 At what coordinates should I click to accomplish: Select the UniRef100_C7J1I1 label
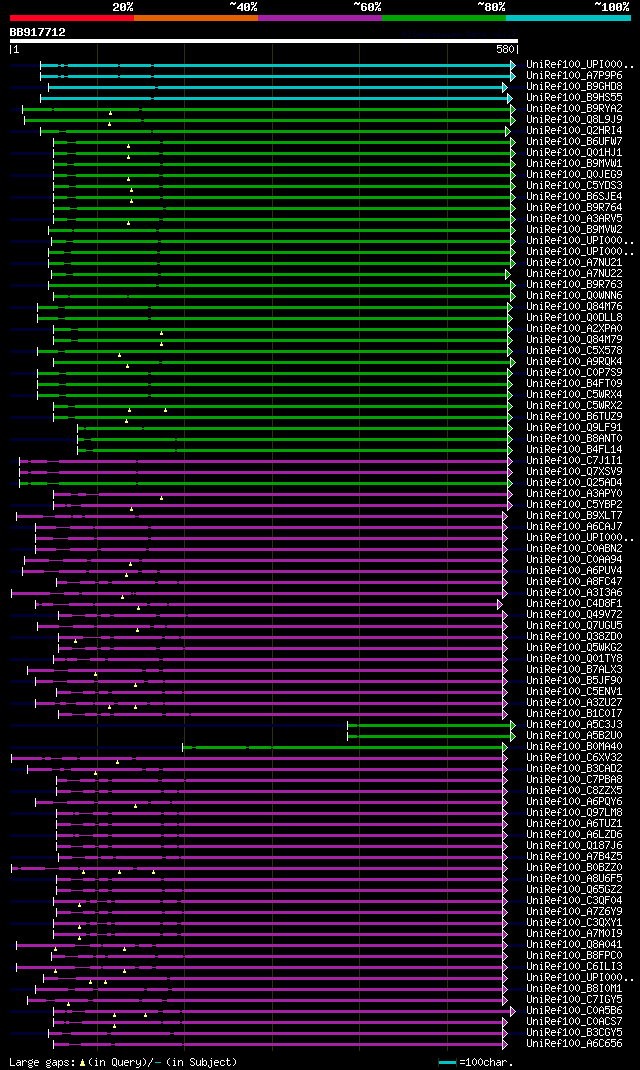(574, 461)
